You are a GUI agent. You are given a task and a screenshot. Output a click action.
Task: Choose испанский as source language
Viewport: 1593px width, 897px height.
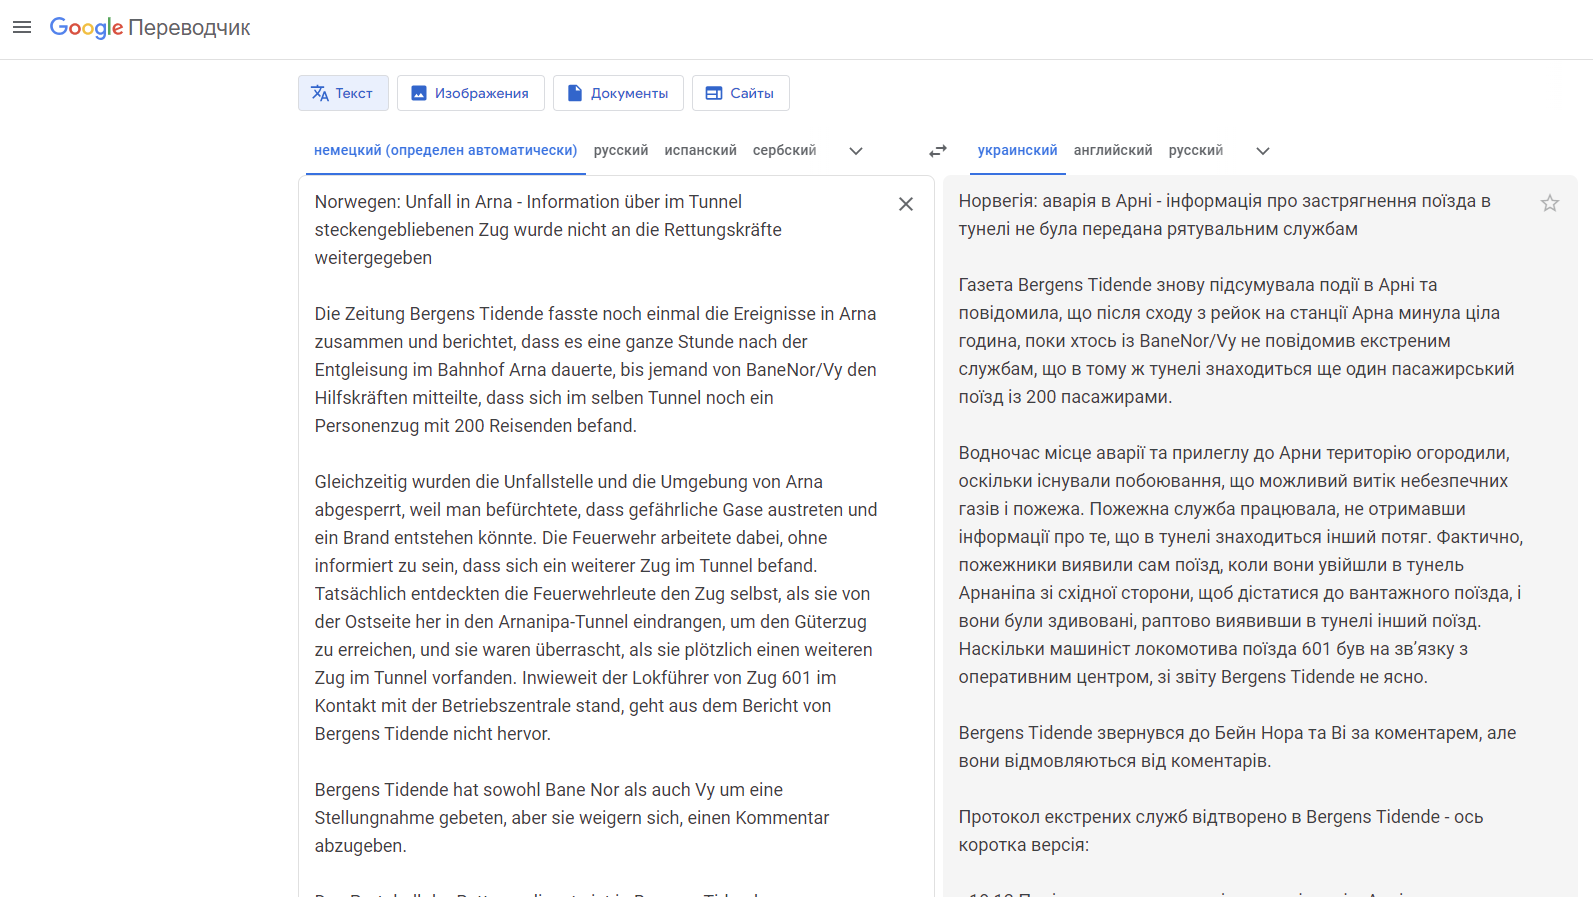(701, 151)
